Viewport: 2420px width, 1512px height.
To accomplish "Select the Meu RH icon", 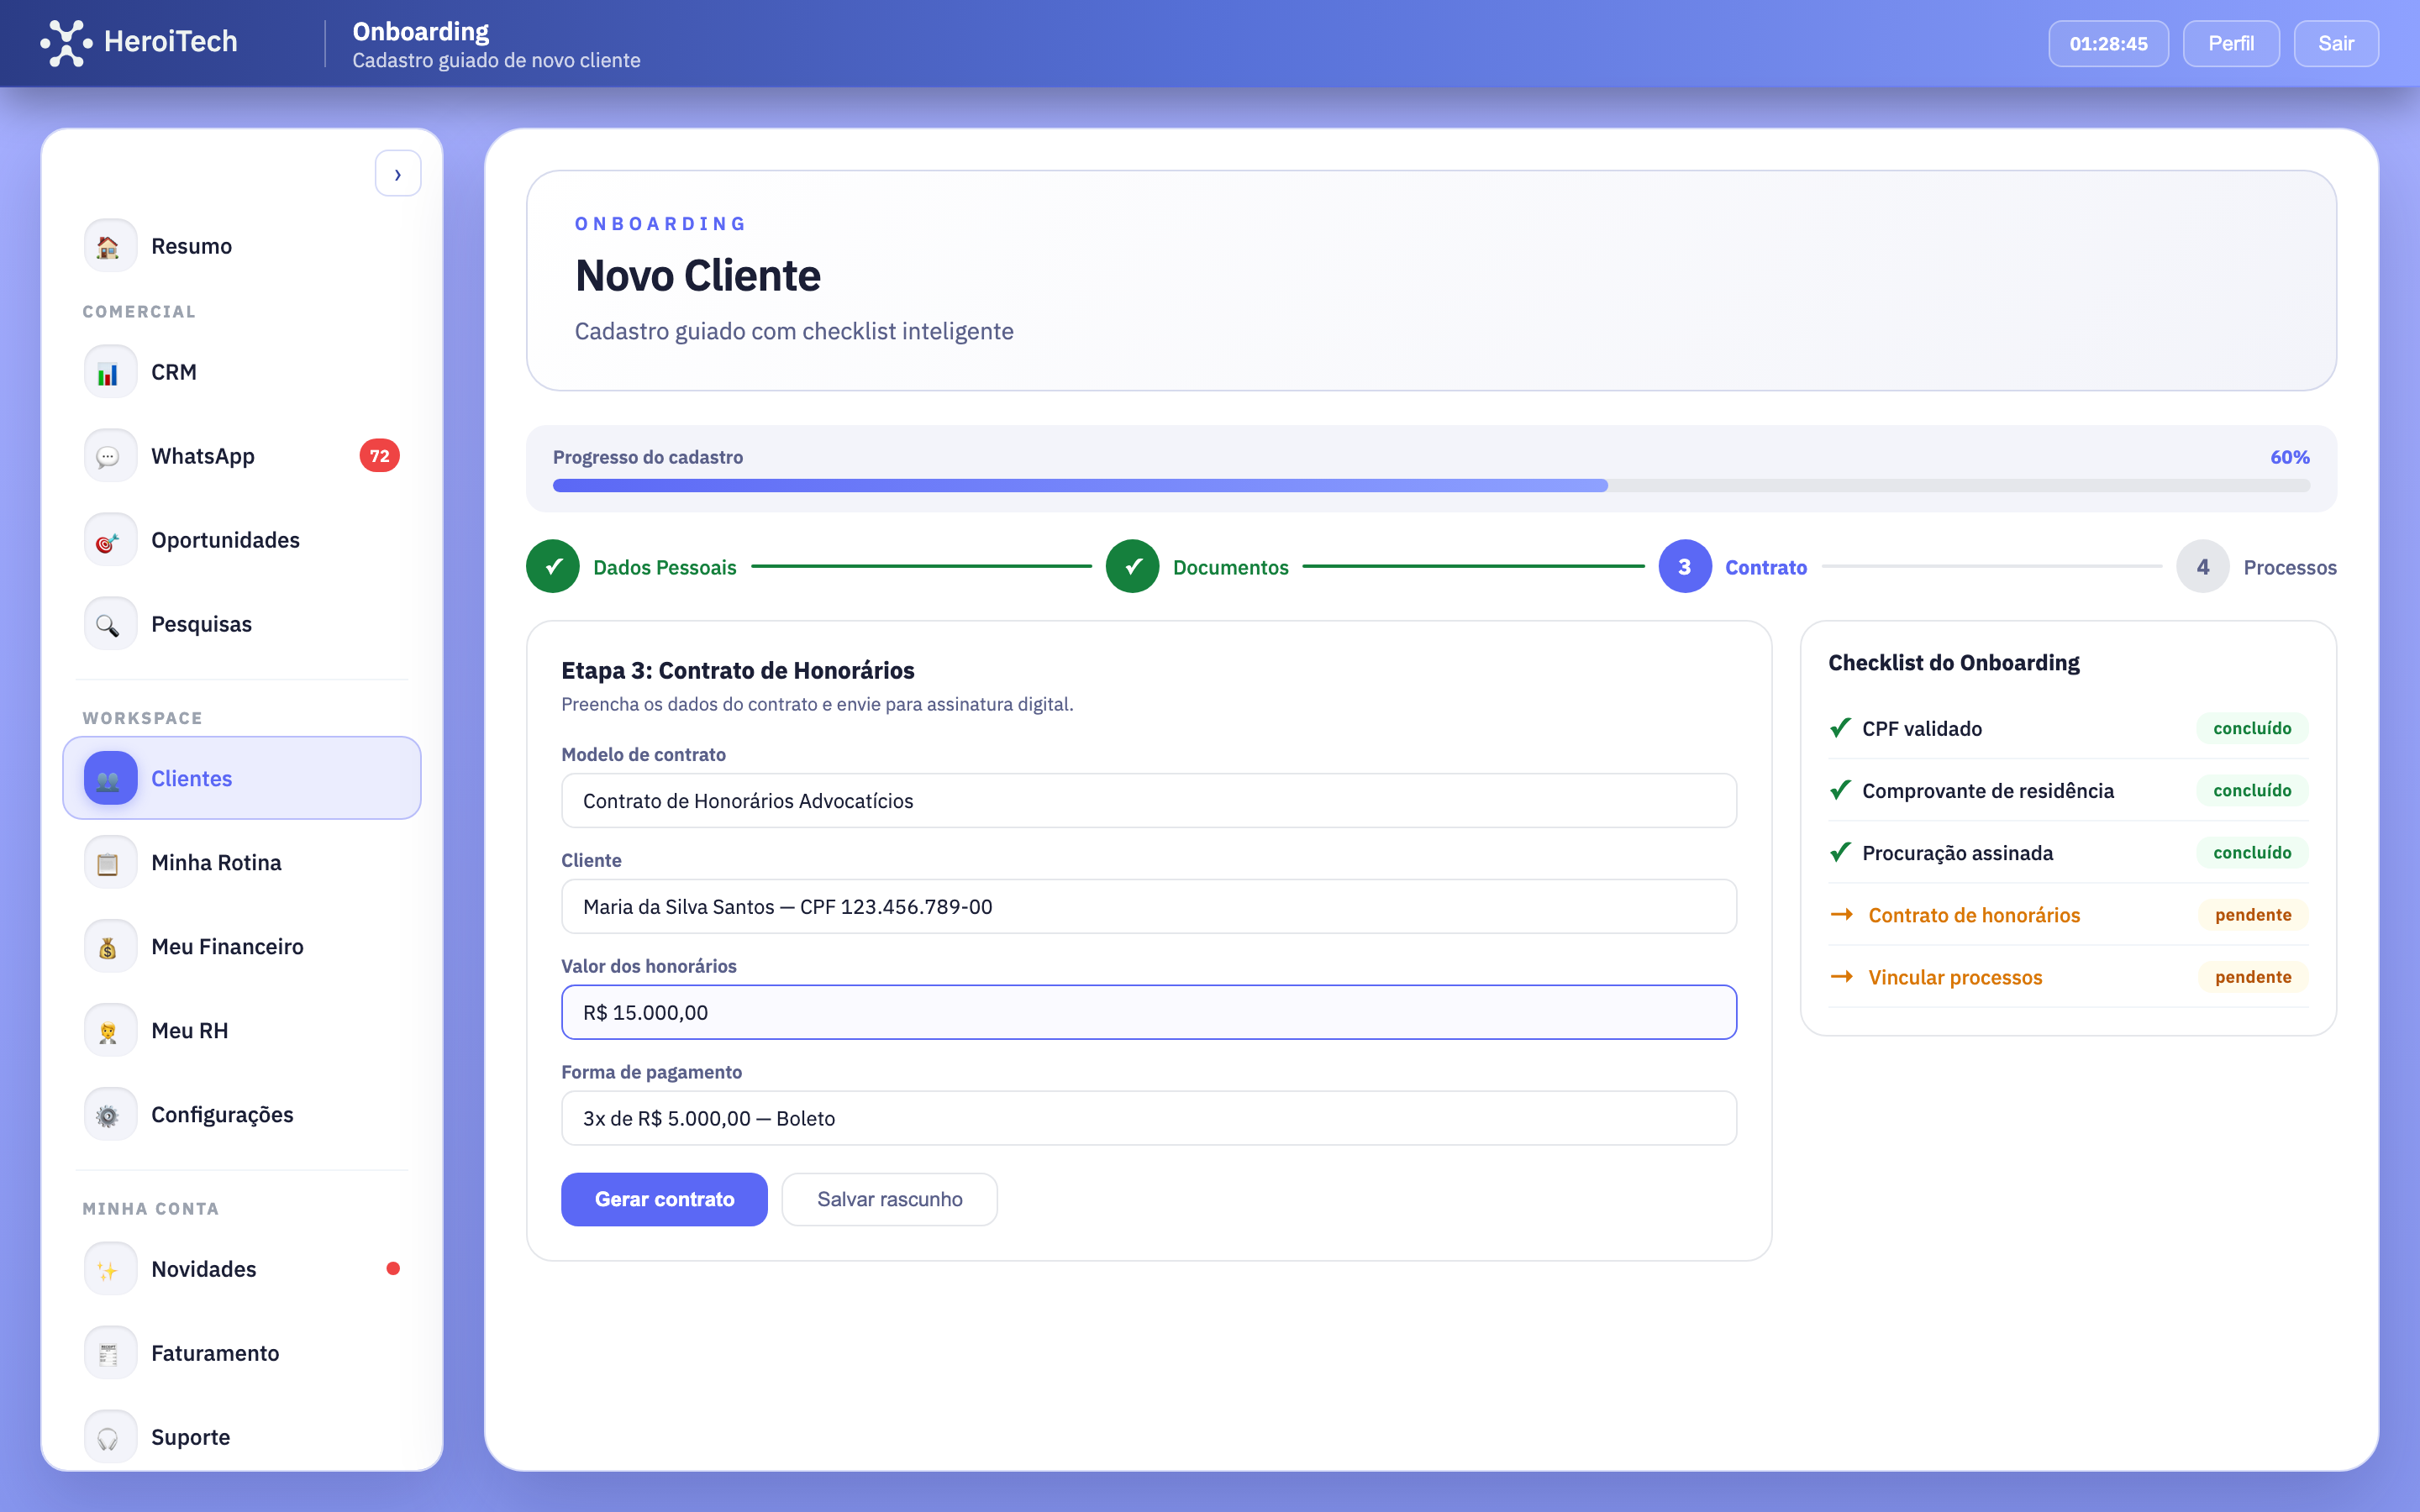I will coord(110,1029).
